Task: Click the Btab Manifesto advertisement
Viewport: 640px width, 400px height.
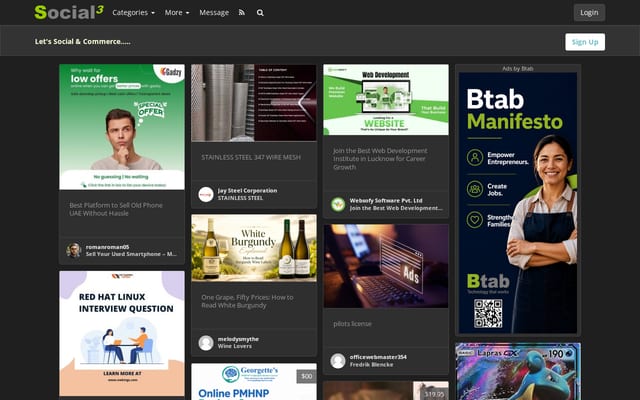Action: [518, 203]
